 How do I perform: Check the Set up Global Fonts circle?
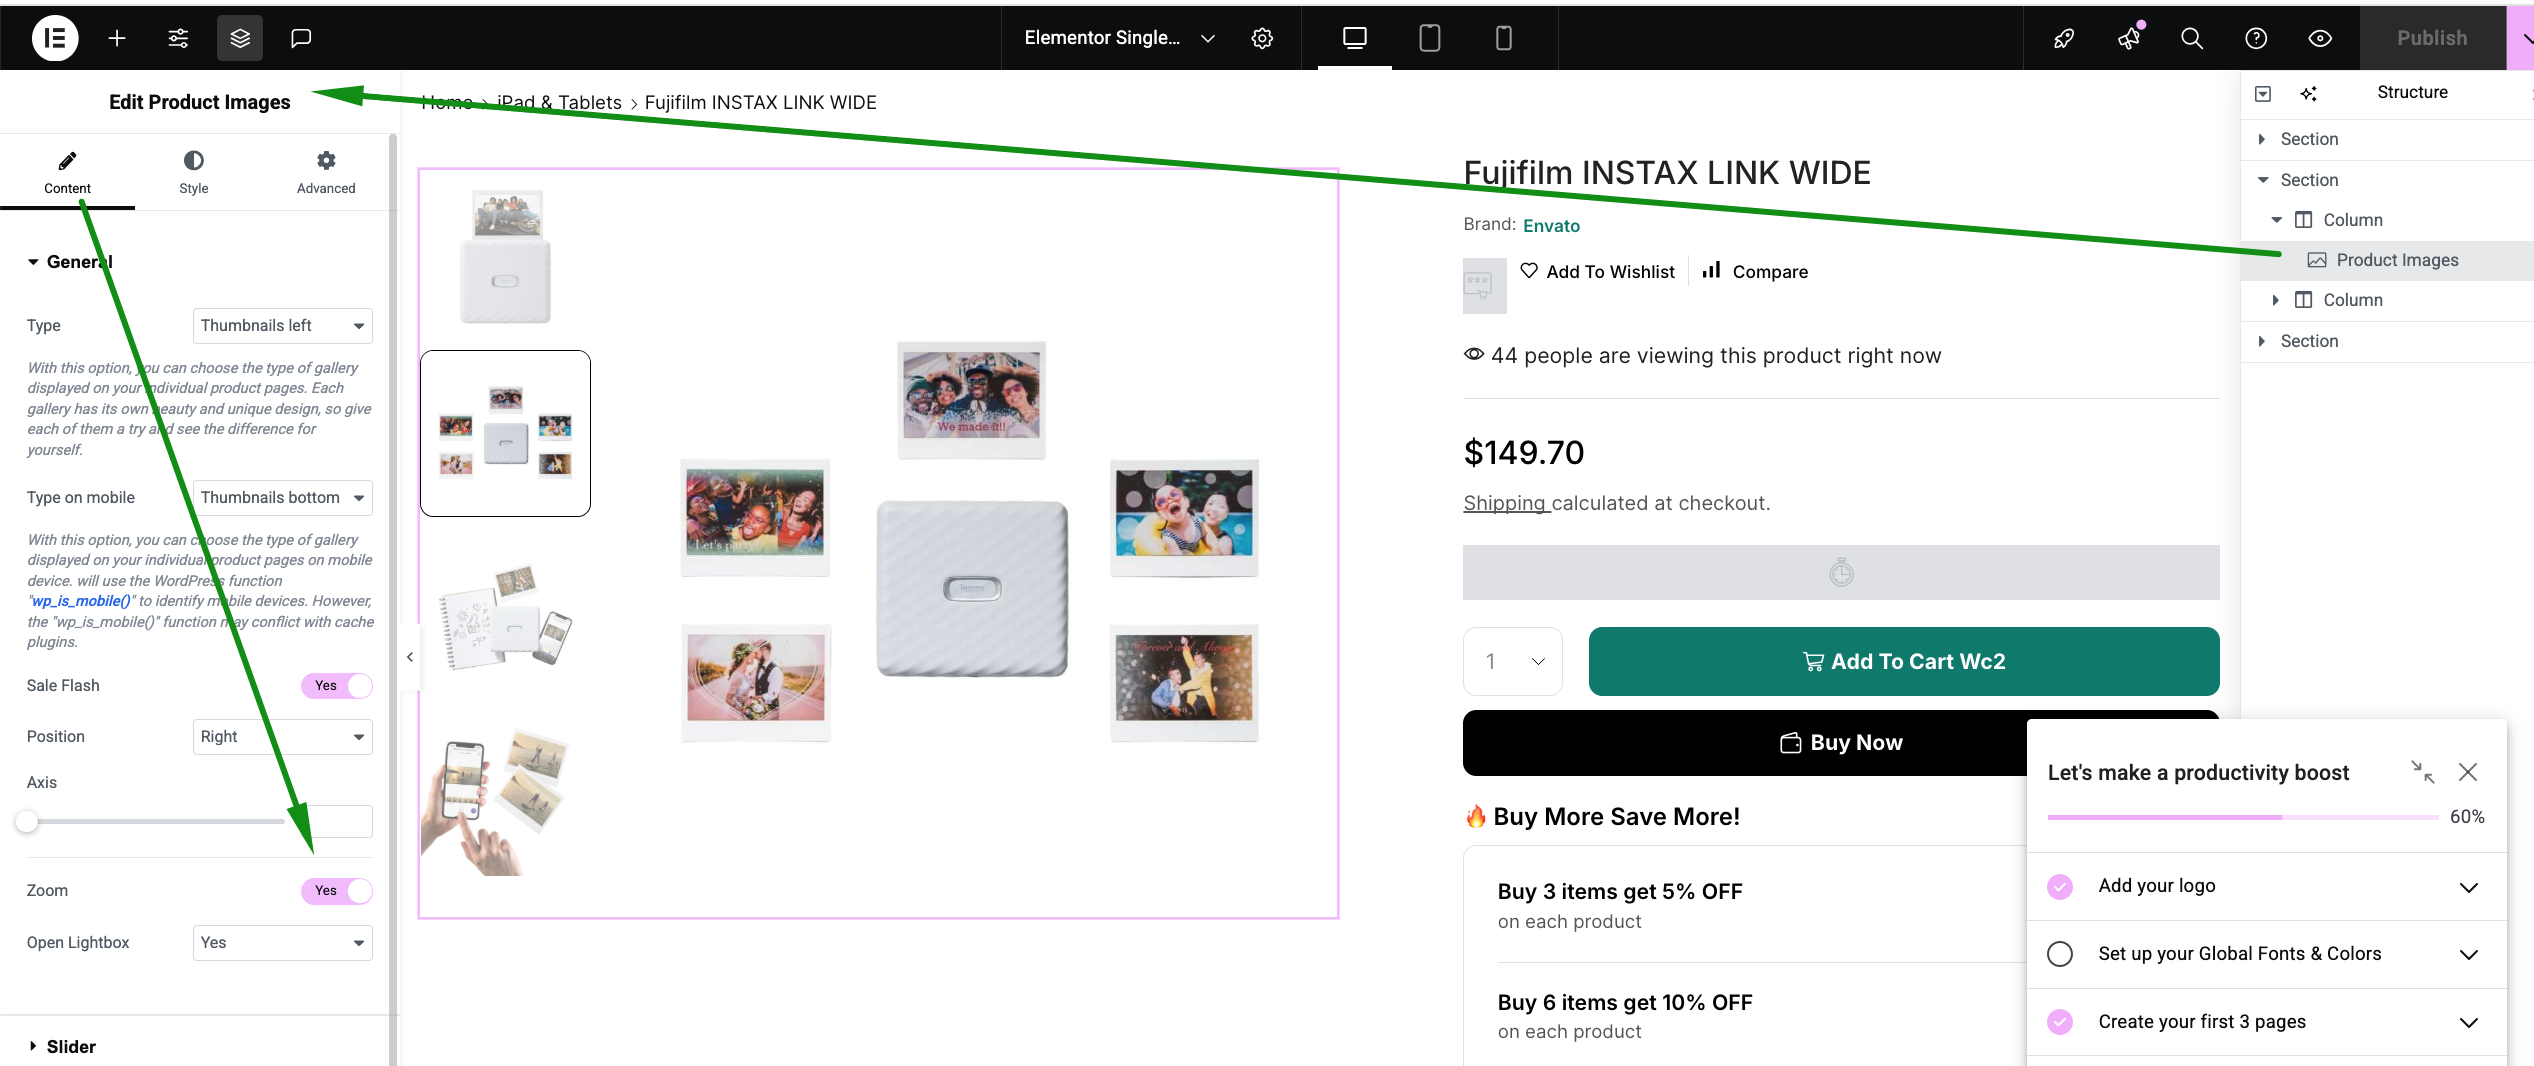(2060, 954)
